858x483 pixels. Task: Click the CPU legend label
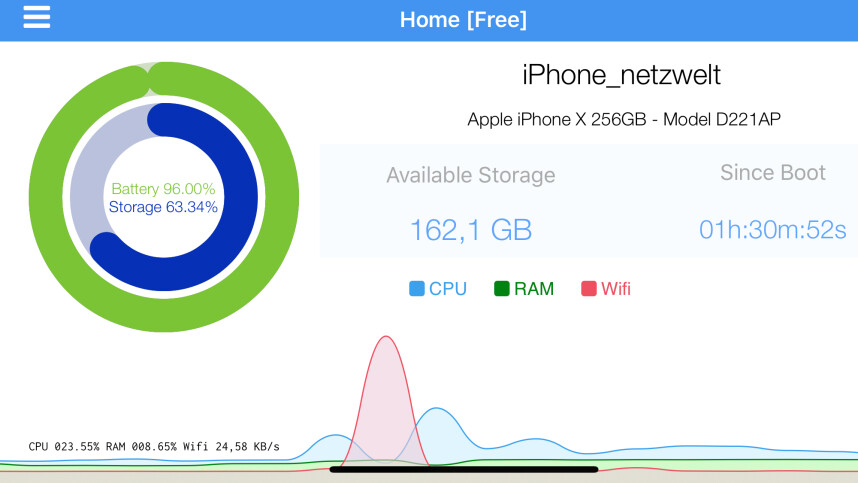tap(448, 289)
